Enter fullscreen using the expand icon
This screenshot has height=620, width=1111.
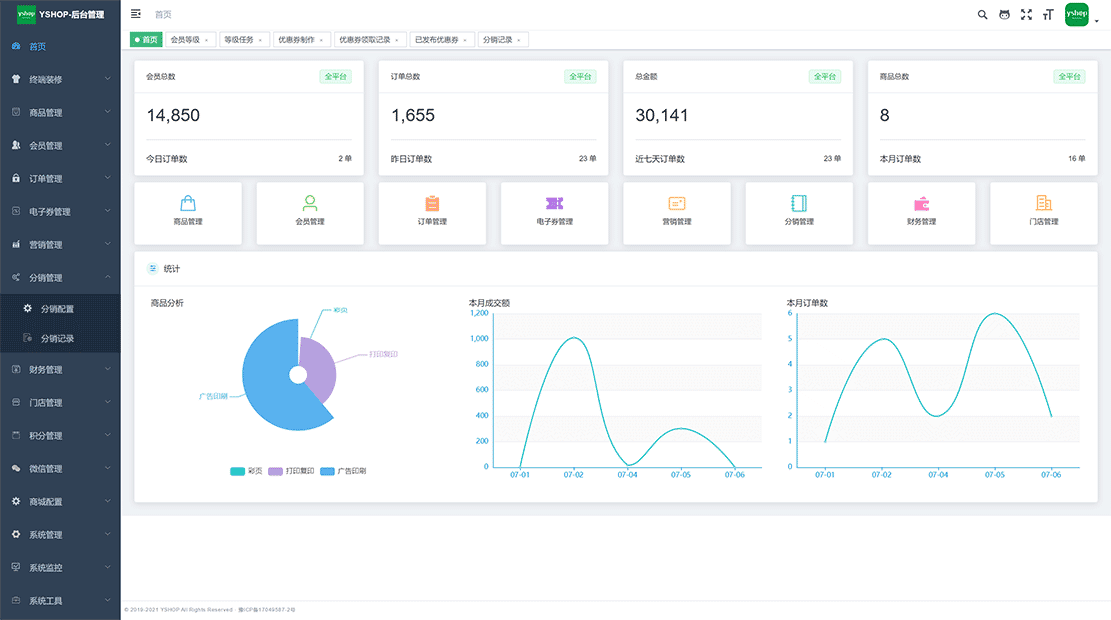pyautogui.click(x=1026, y=15)
